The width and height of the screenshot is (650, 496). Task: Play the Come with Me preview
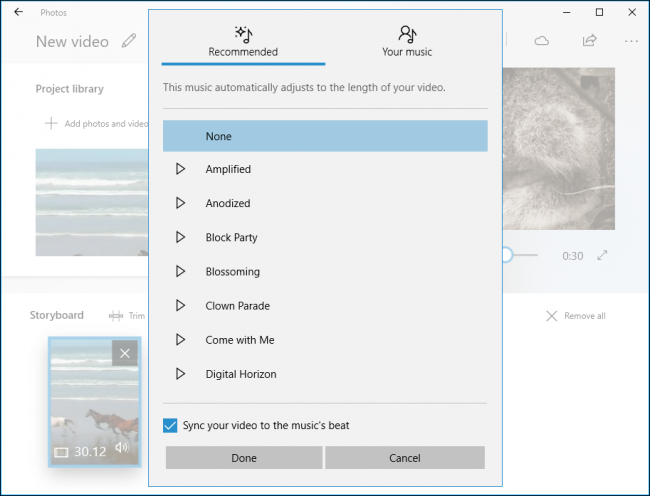point(180,340)
